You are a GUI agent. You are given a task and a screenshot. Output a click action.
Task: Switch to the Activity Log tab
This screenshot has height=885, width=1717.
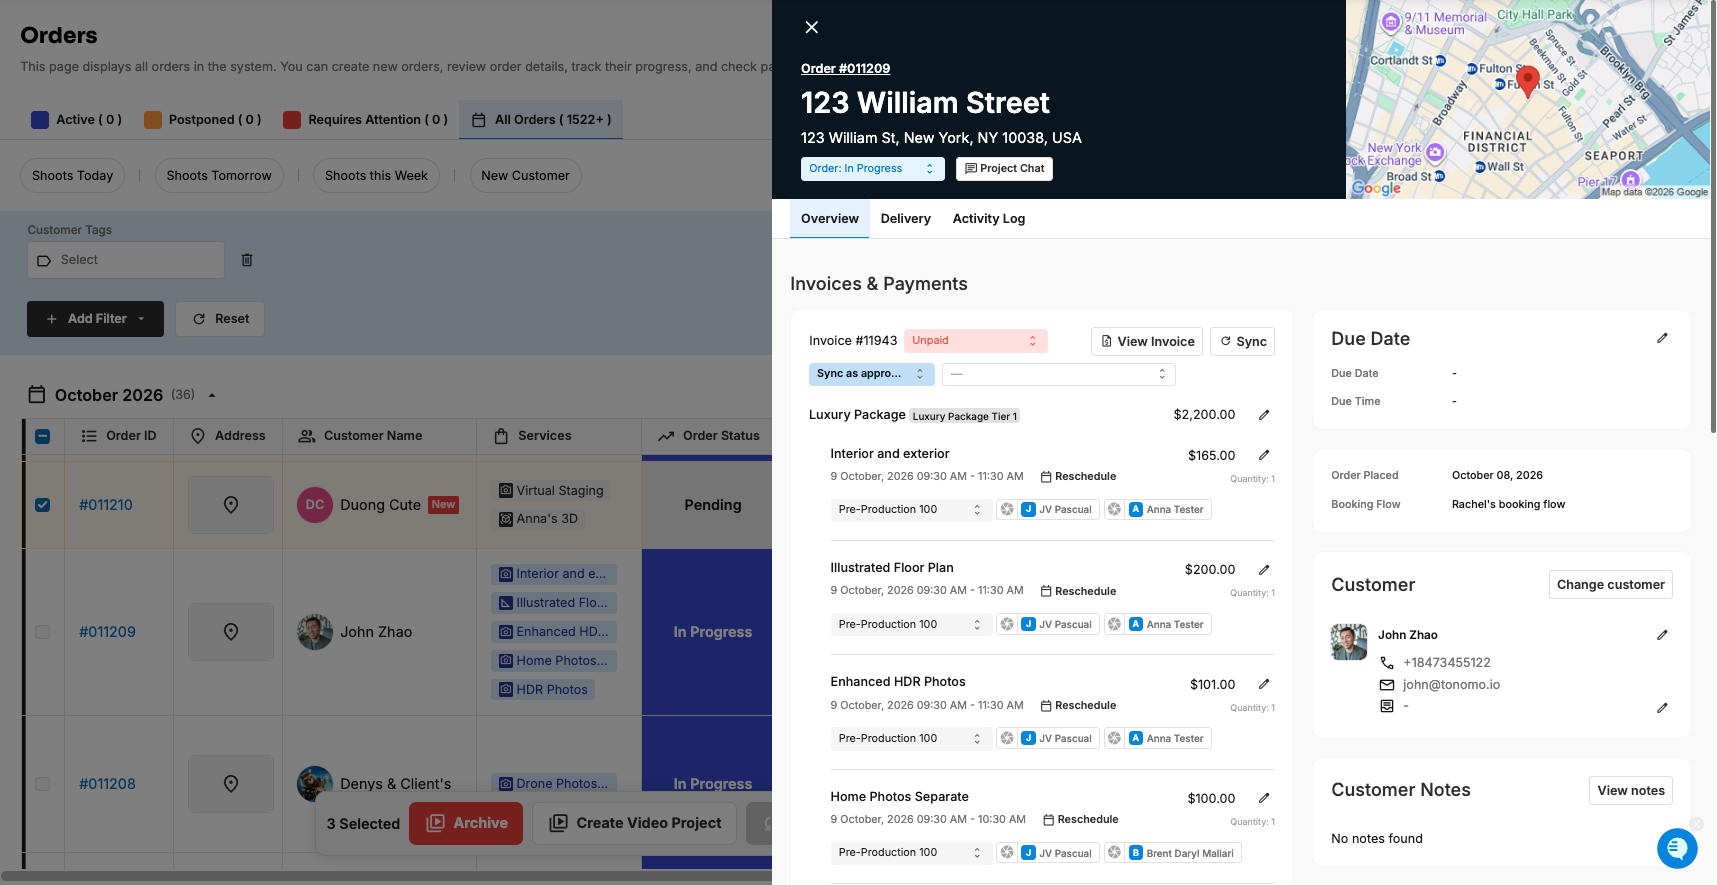pyautogui.click(x=989, y=219)
